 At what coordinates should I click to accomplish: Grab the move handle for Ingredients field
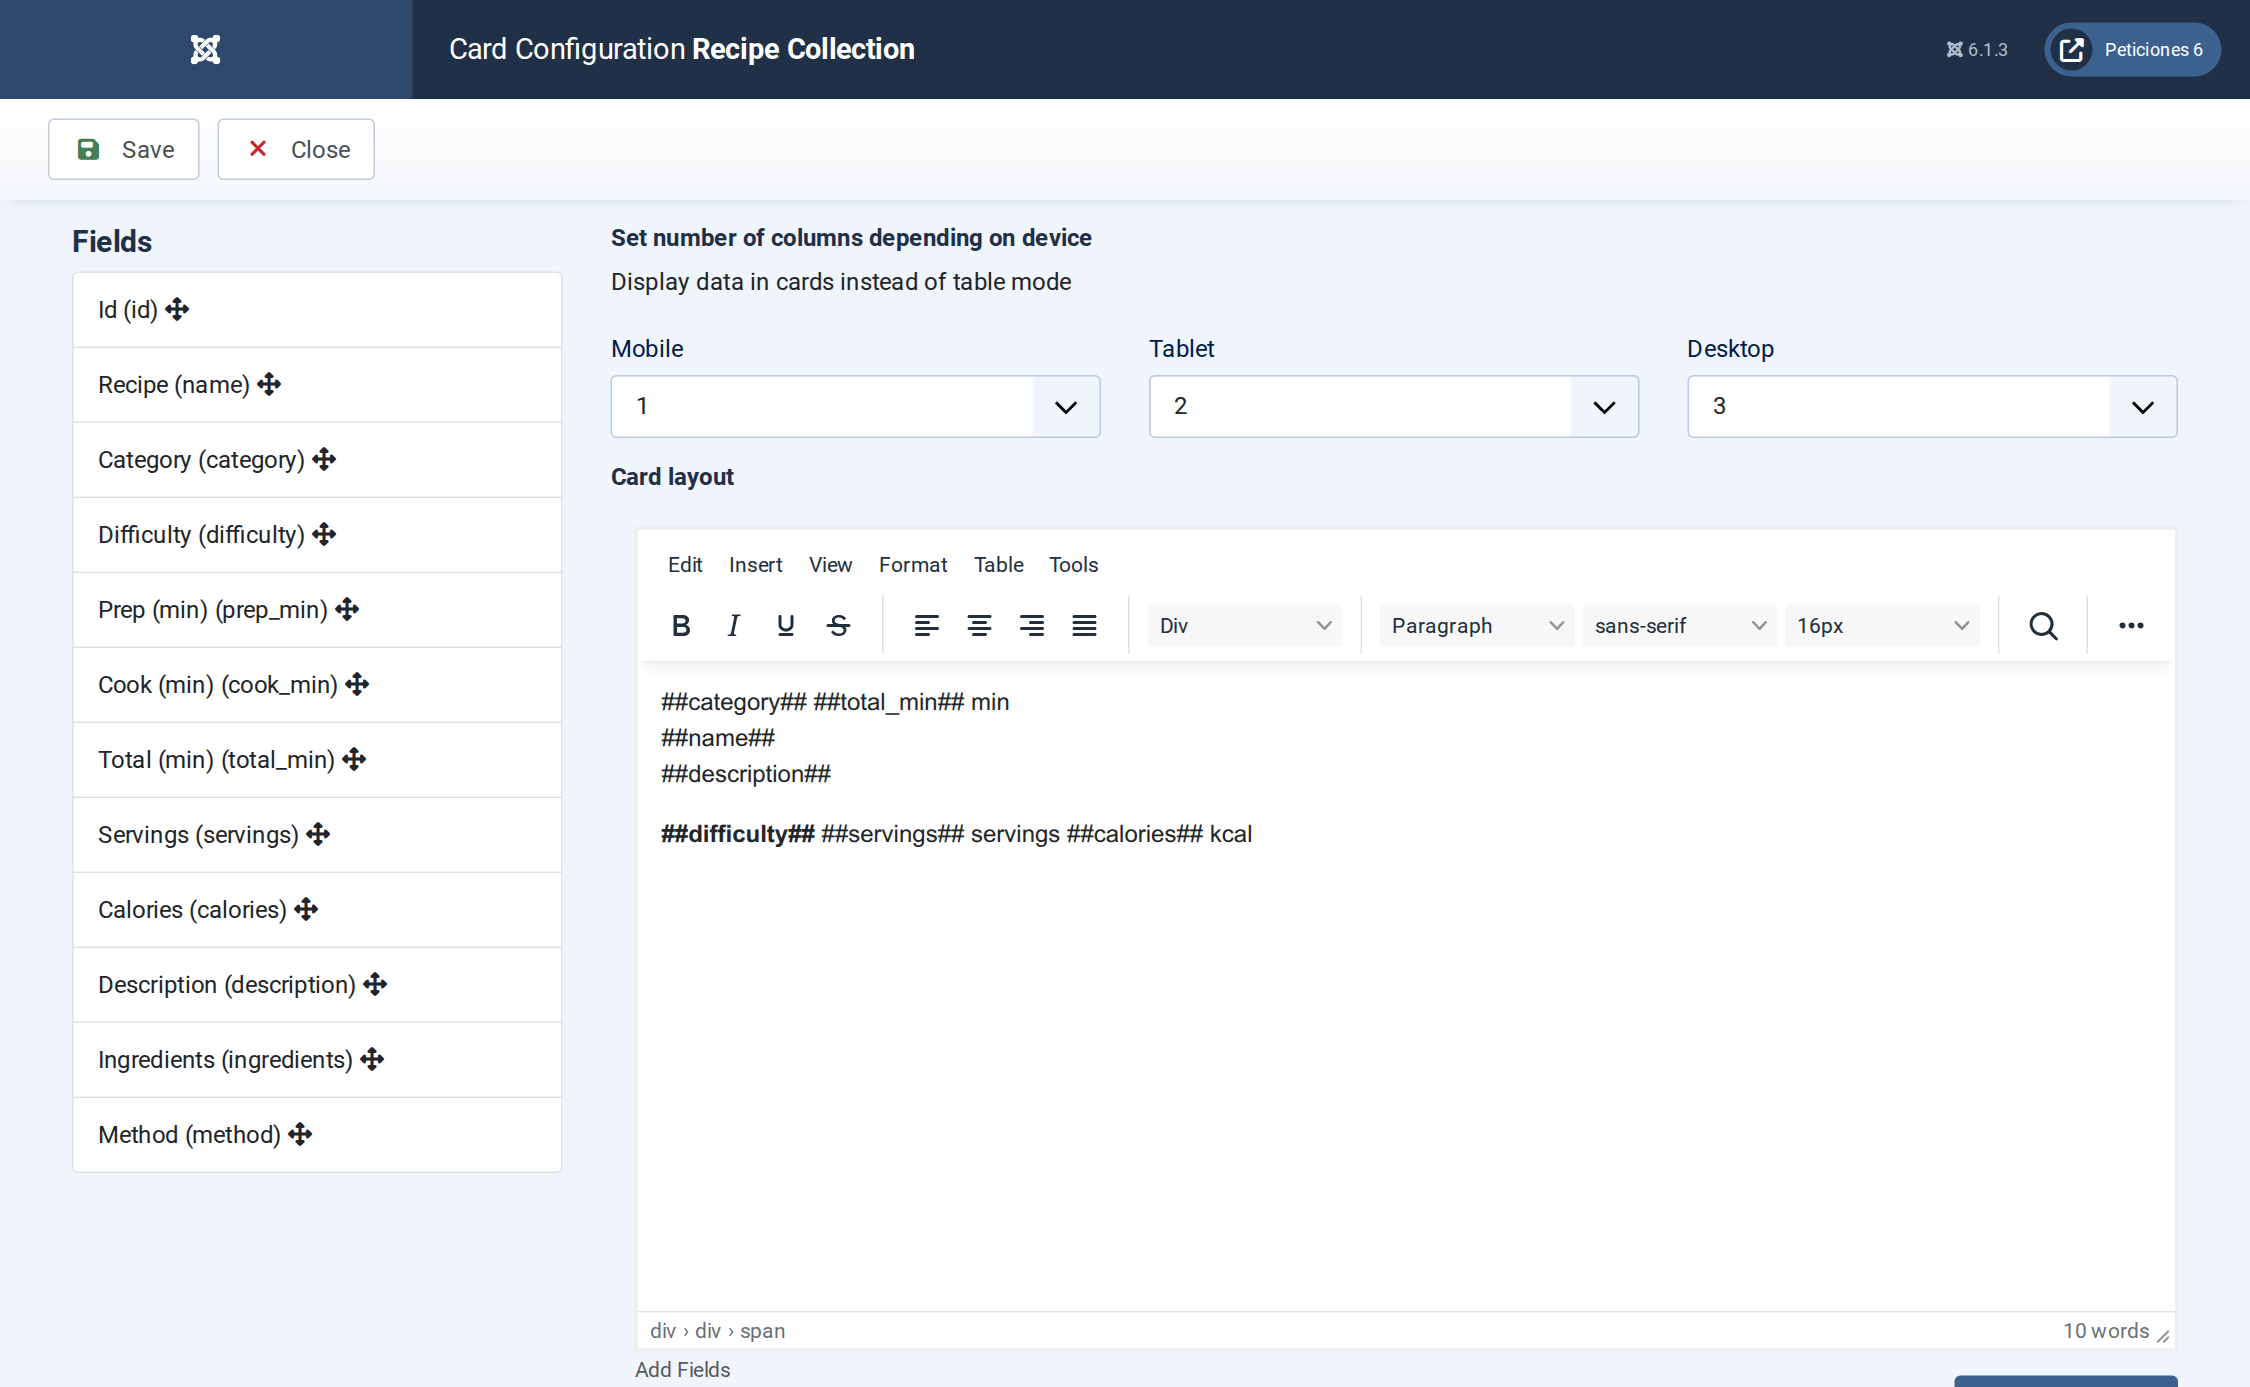[373, 1059]
